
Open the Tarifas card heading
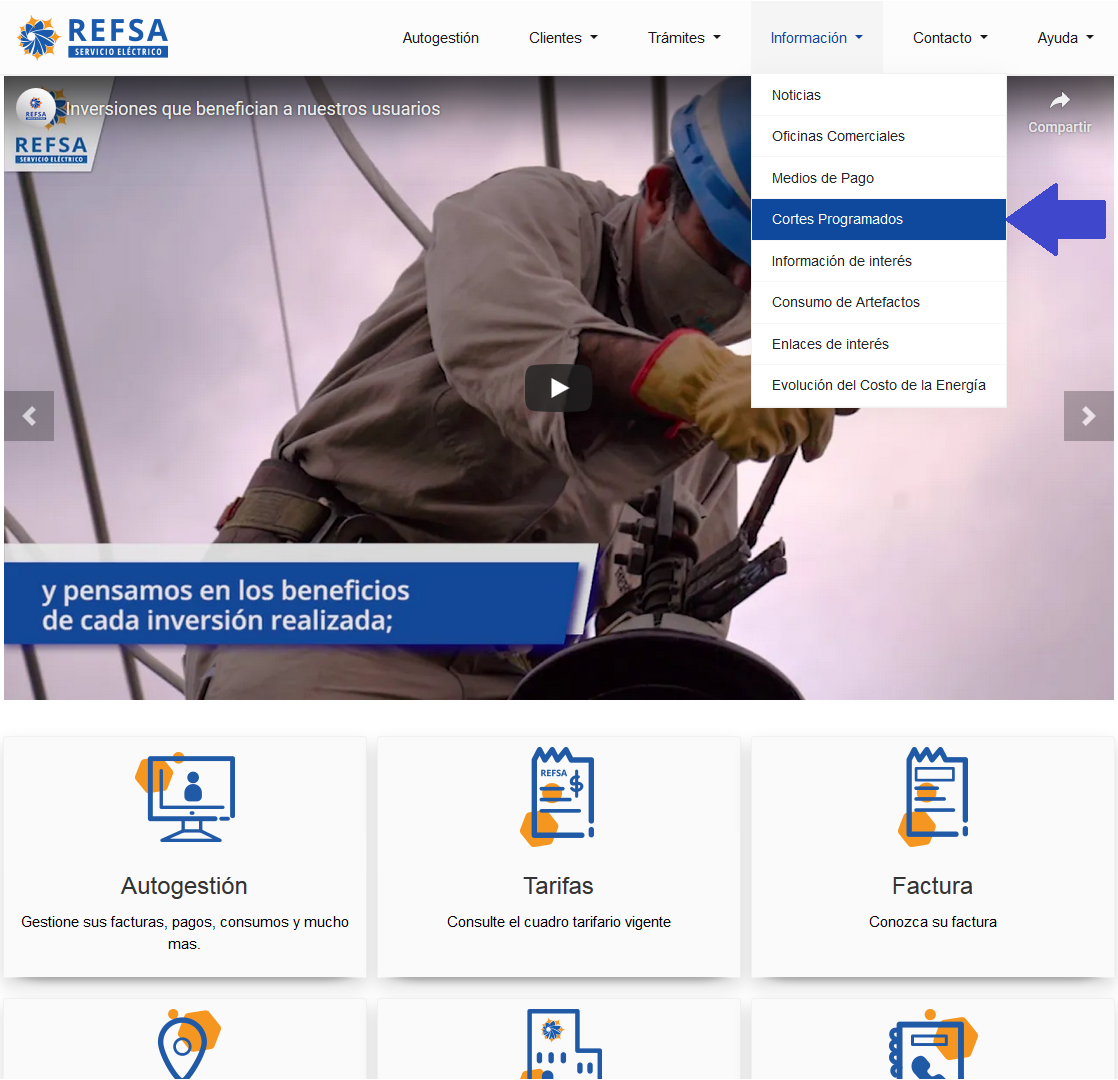558,886
